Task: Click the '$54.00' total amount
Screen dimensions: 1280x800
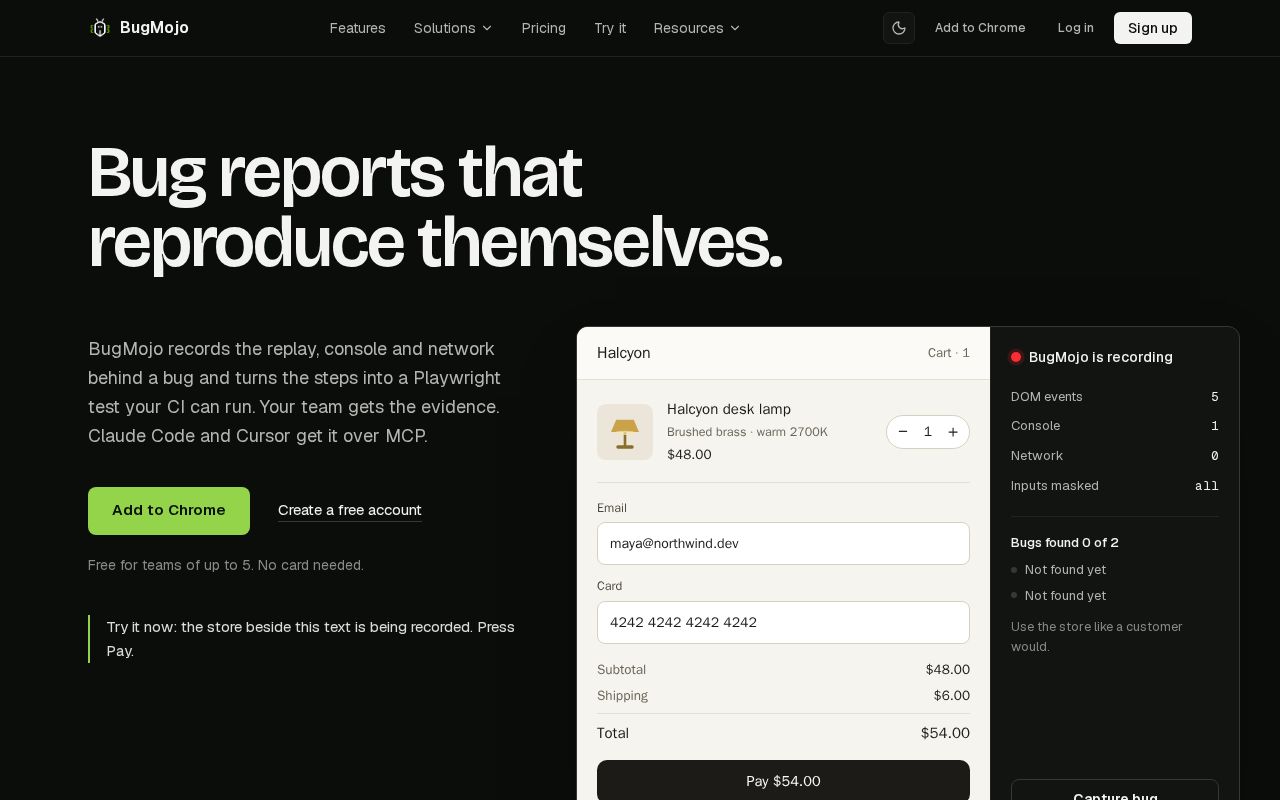Action: (945, 733)
